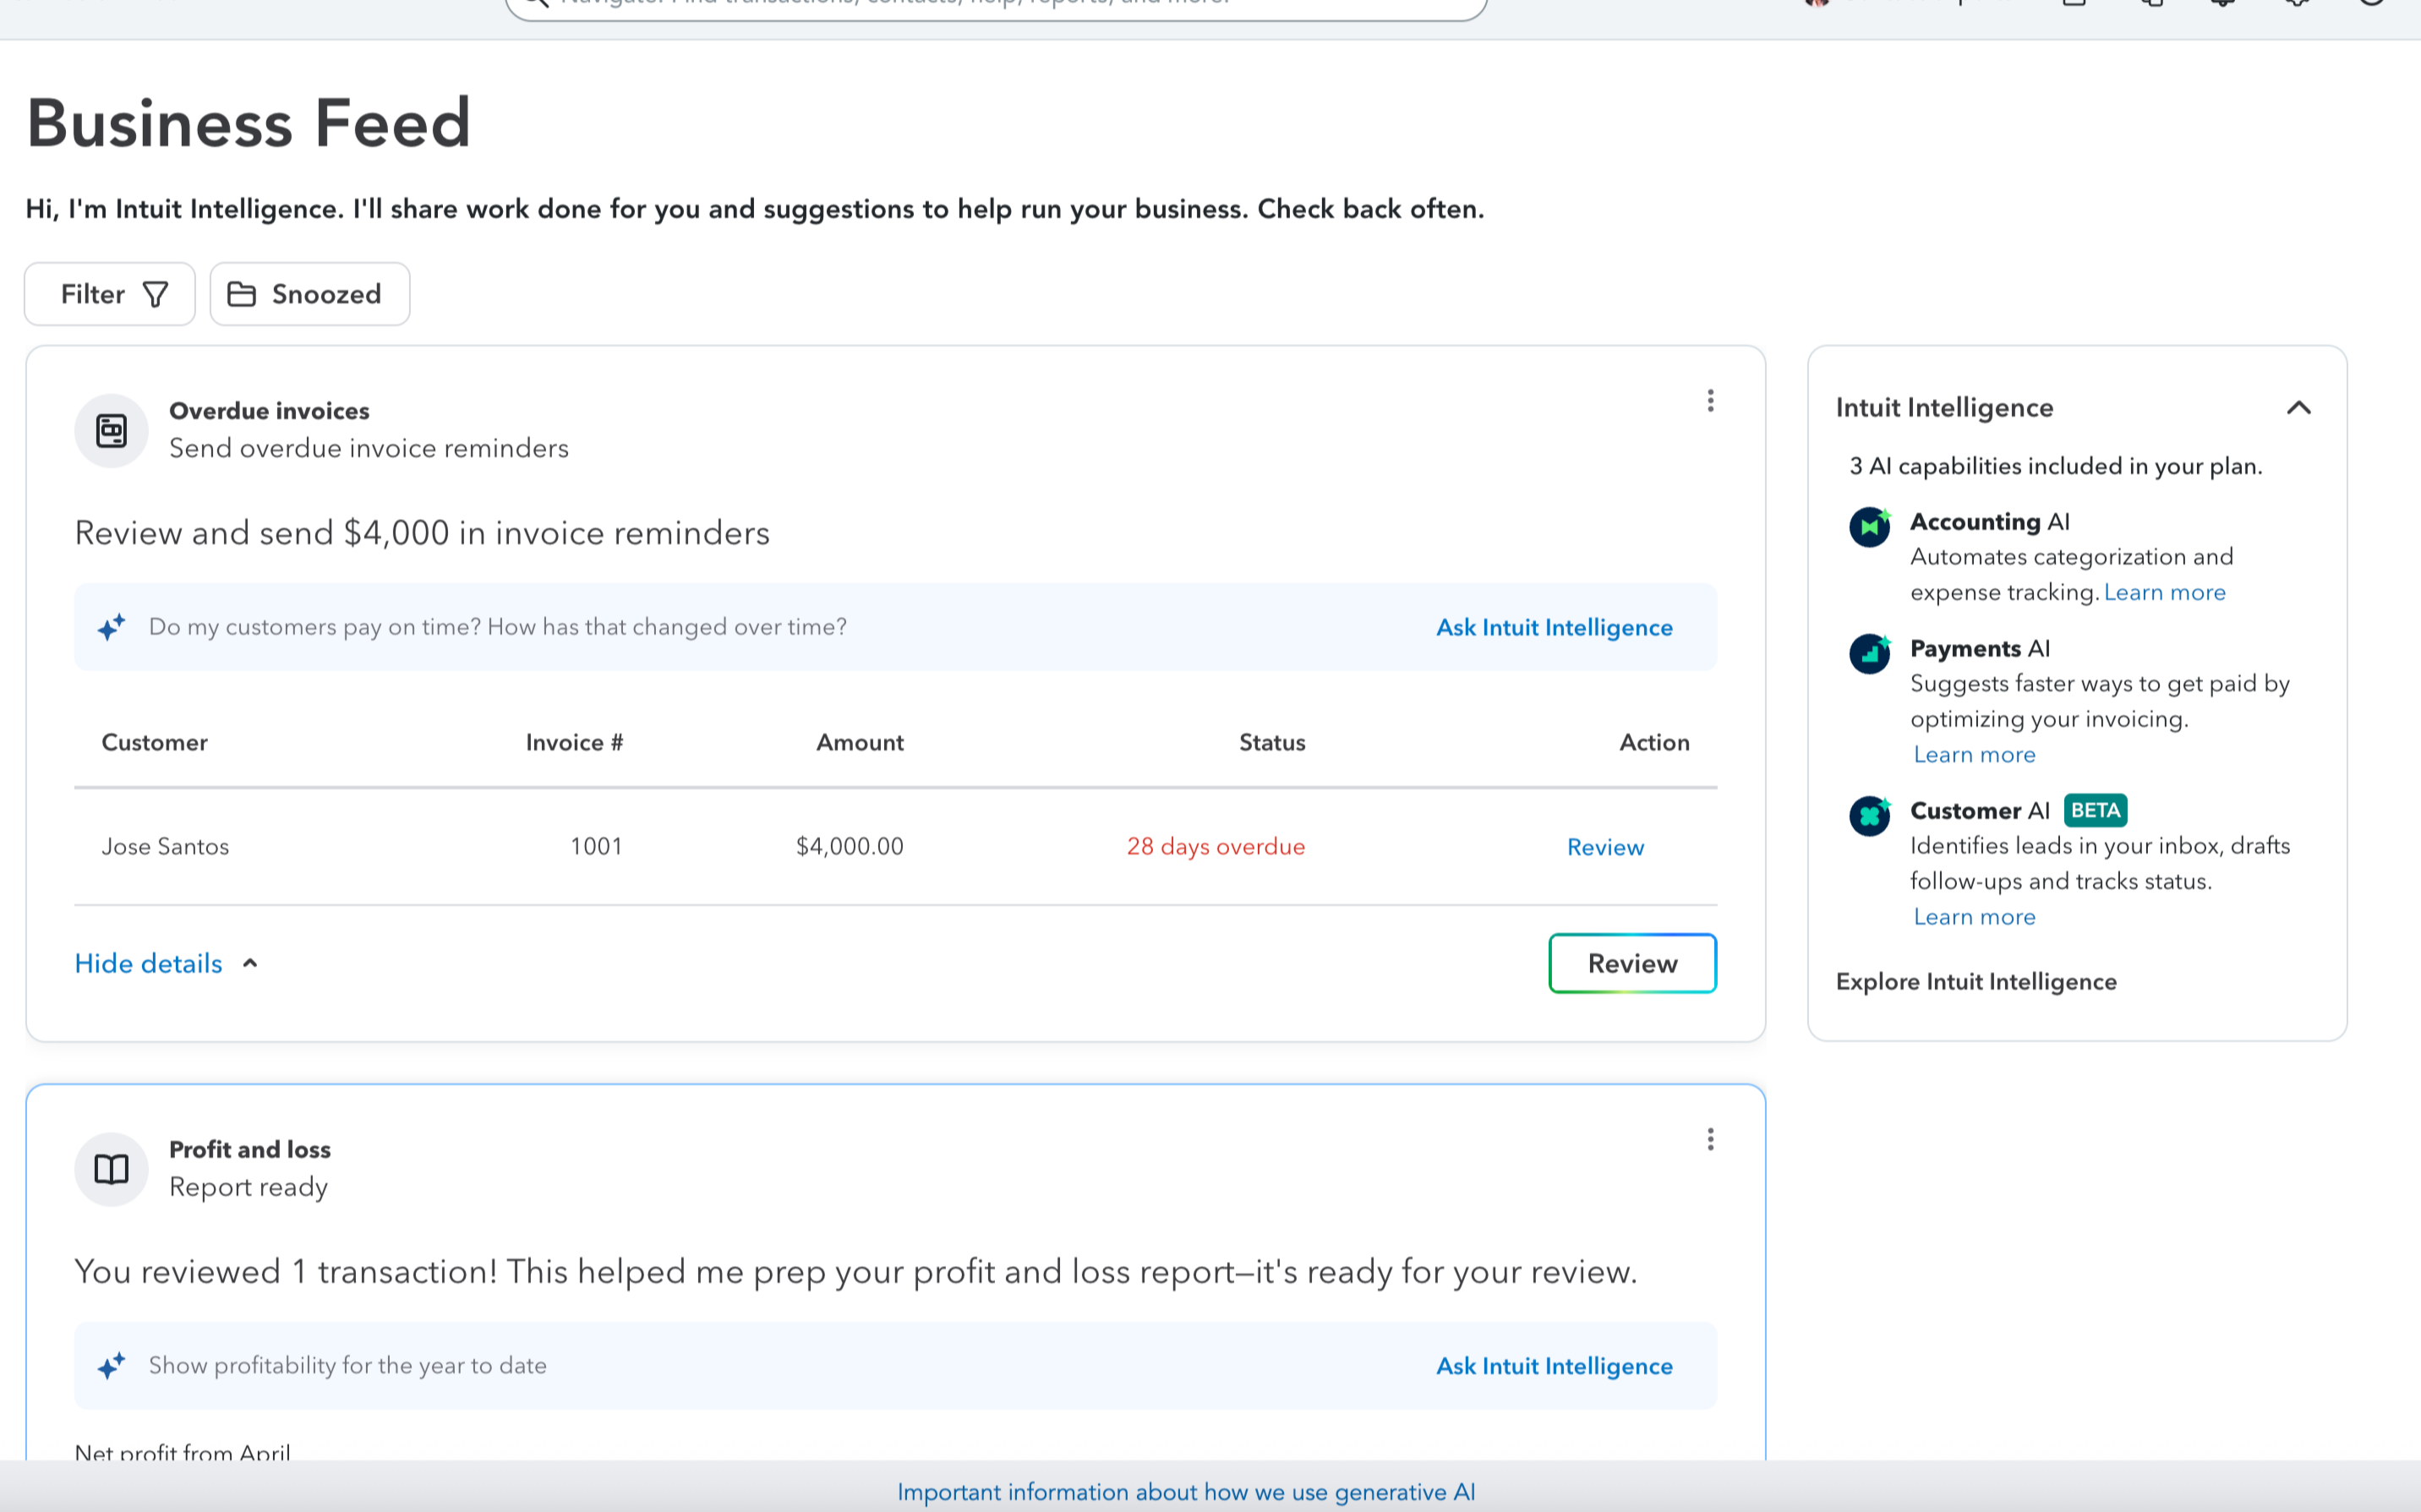The height and width of the screenshot is (1512, 2421).
Task: Click the Amount column header
Action: [859, 743]
